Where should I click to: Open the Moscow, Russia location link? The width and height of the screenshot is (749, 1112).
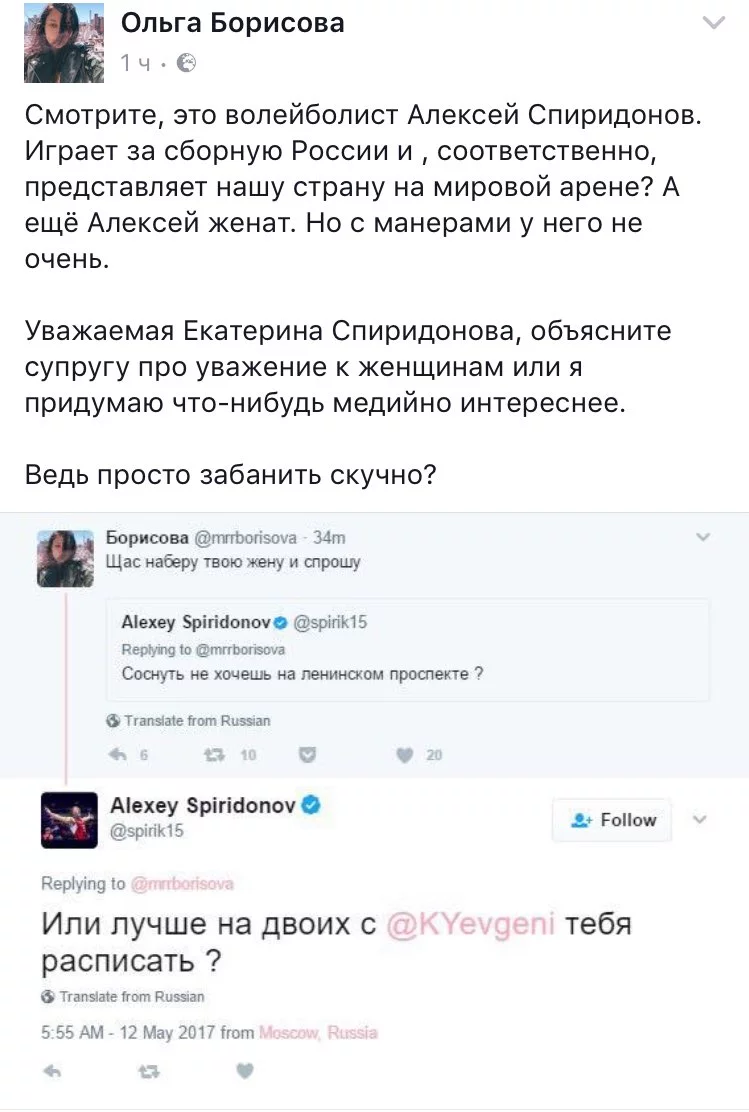click(318, 1033)
